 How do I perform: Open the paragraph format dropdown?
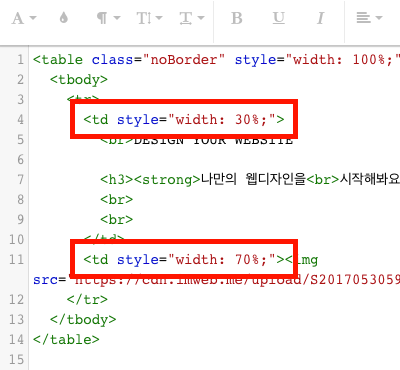point(108,18)
